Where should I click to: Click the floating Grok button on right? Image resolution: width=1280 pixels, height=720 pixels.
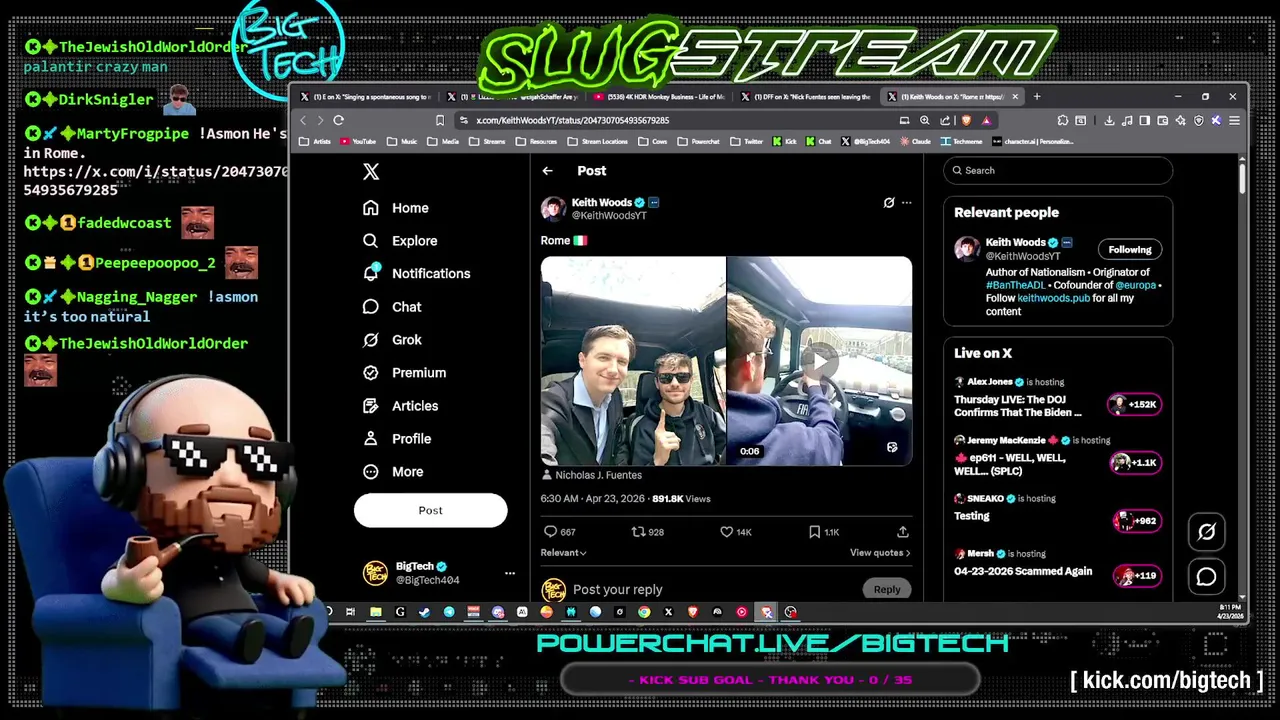1206,532
